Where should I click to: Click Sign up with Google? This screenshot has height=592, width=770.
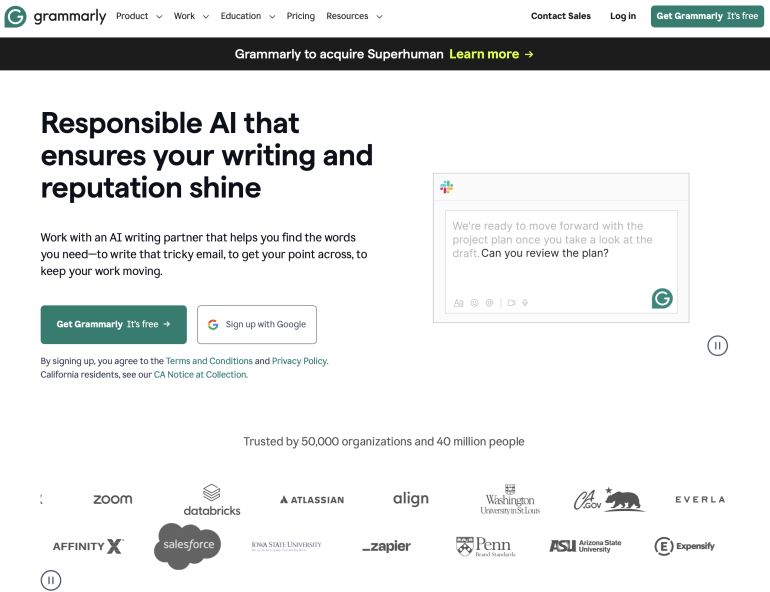coord(257,324)
